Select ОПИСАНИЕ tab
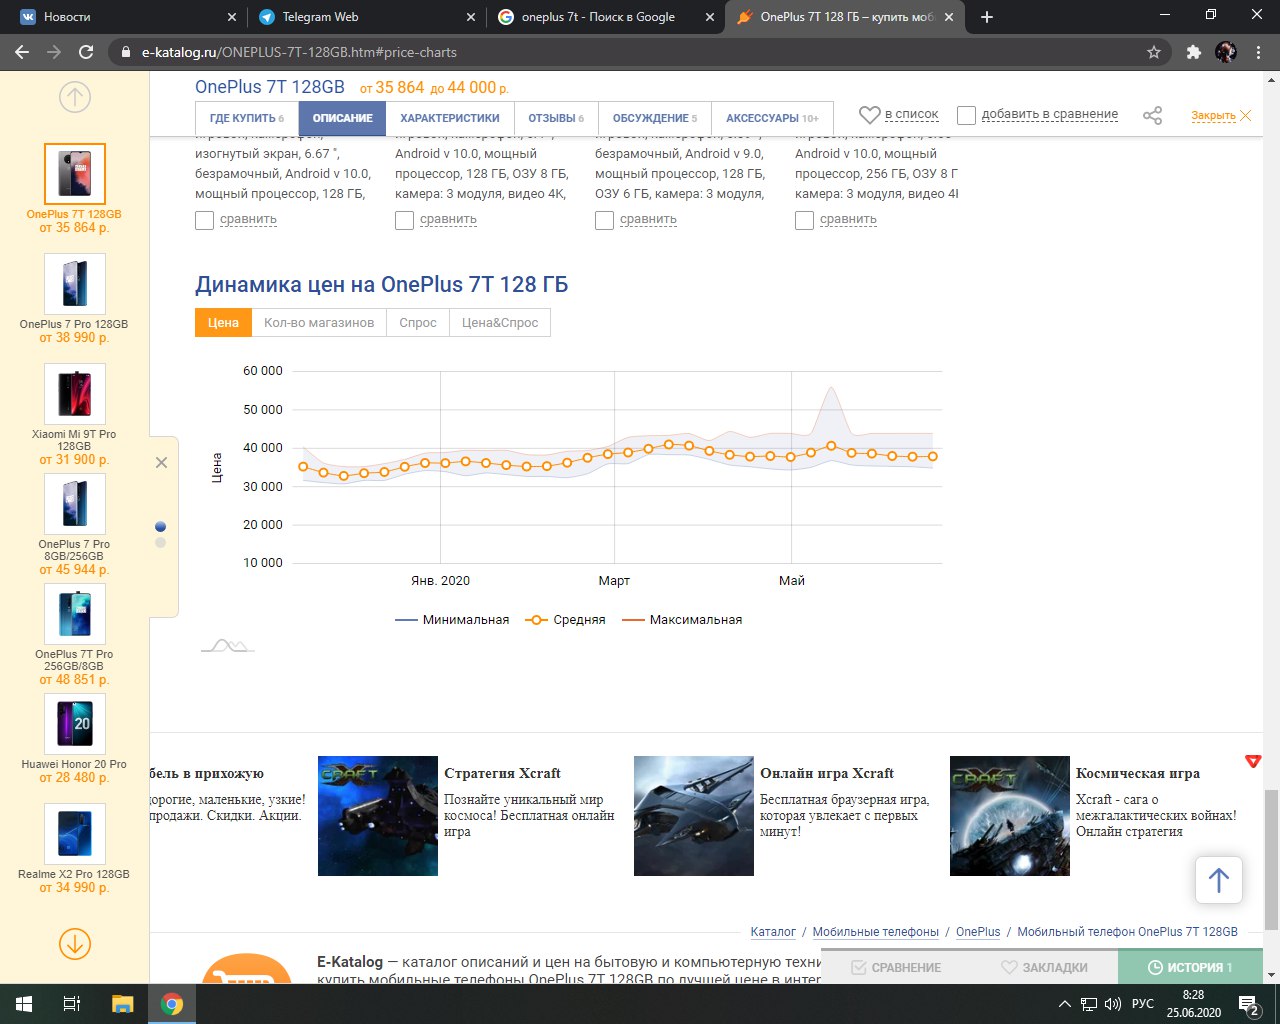The height and width of the screenshot is (1024, 1280). point(342,118)
